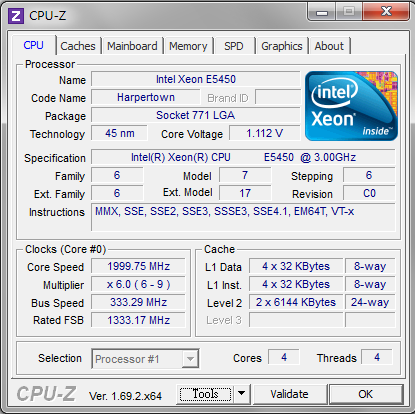Go to the SPD tab
The image size is (415, 414).
234,46
